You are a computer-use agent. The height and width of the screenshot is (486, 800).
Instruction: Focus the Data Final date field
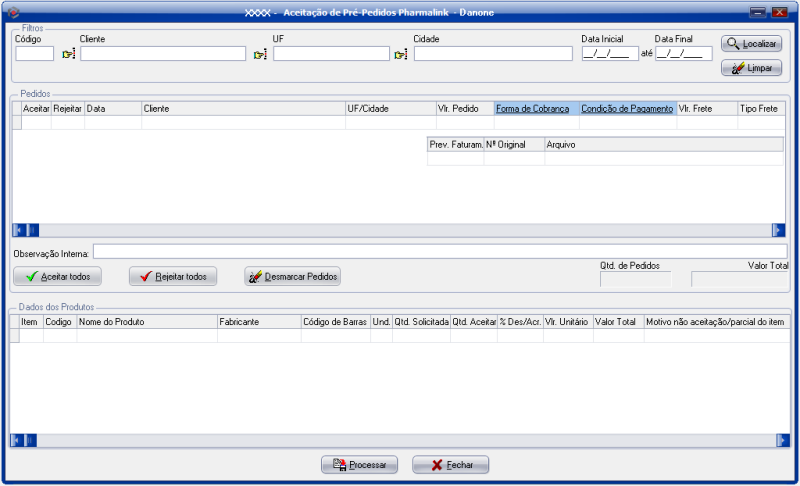click(683, 54)
